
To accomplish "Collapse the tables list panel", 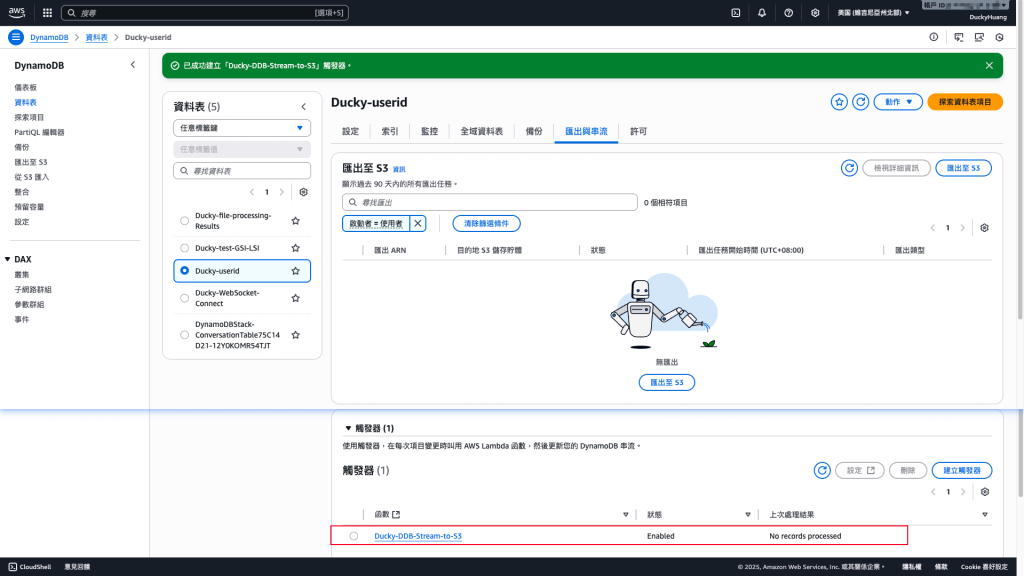I will point(304,106).
